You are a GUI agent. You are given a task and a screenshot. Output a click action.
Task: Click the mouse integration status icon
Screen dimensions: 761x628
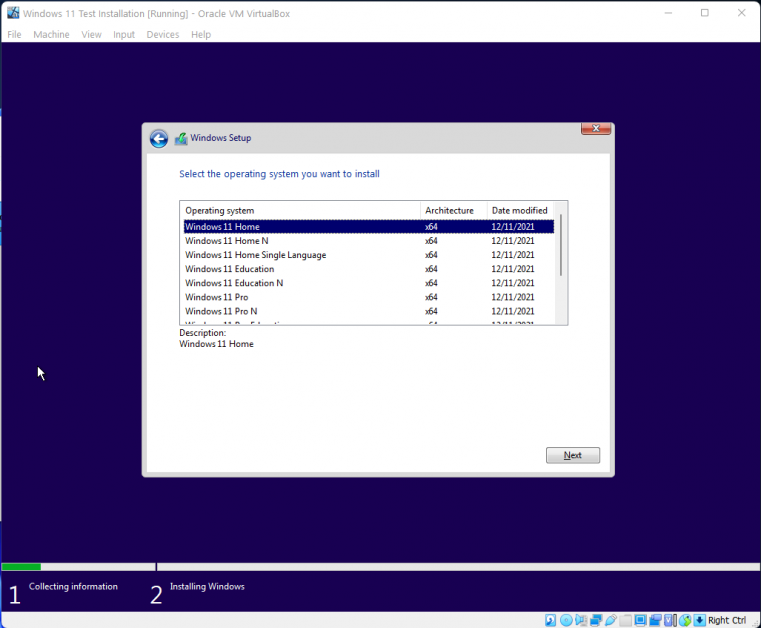[685, 620]
